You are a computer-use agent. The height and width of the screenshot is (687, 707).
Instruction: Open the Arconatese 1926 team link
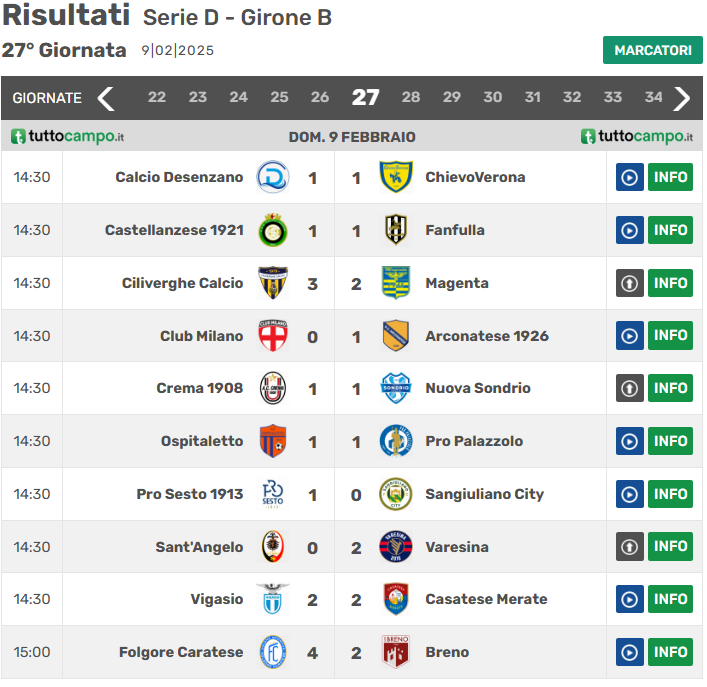point(486,336)
